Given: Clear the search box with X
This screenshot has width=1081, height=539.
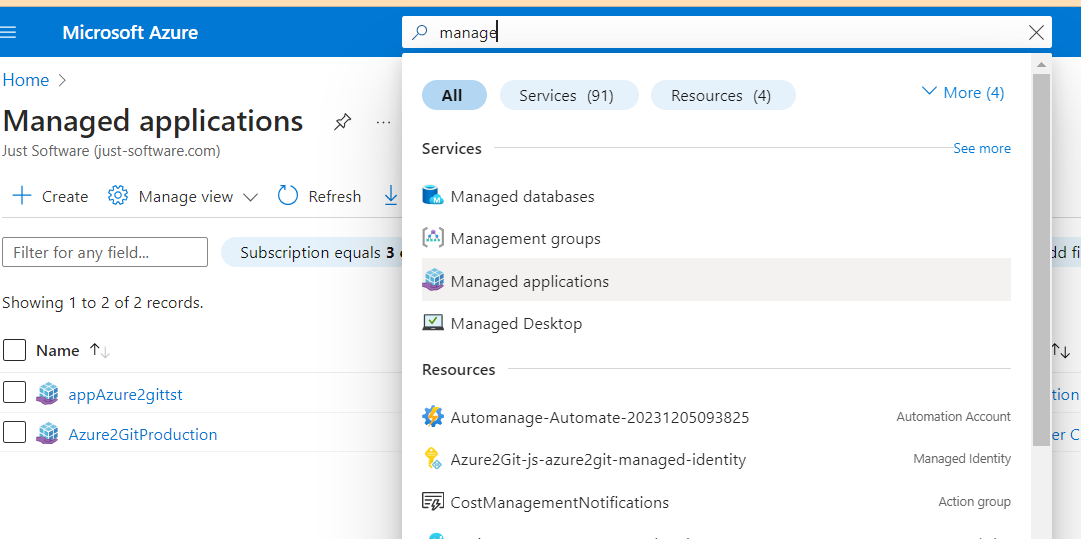Looking at the screenshot, I should pyautogui.click(x=1035, y=32).
